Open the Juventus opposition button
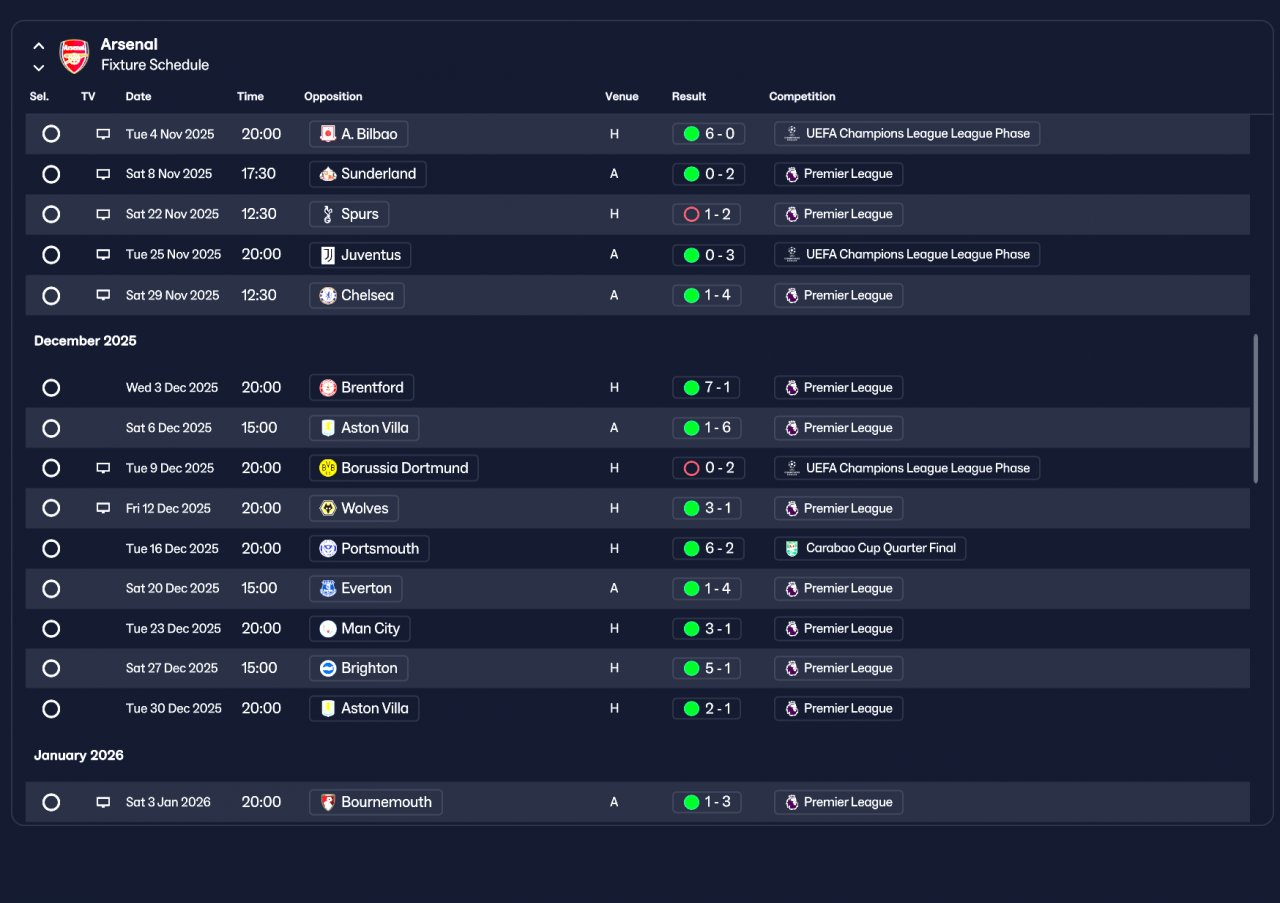Image resolution: width=1280 pixels, height=903 pixels. 360,255
